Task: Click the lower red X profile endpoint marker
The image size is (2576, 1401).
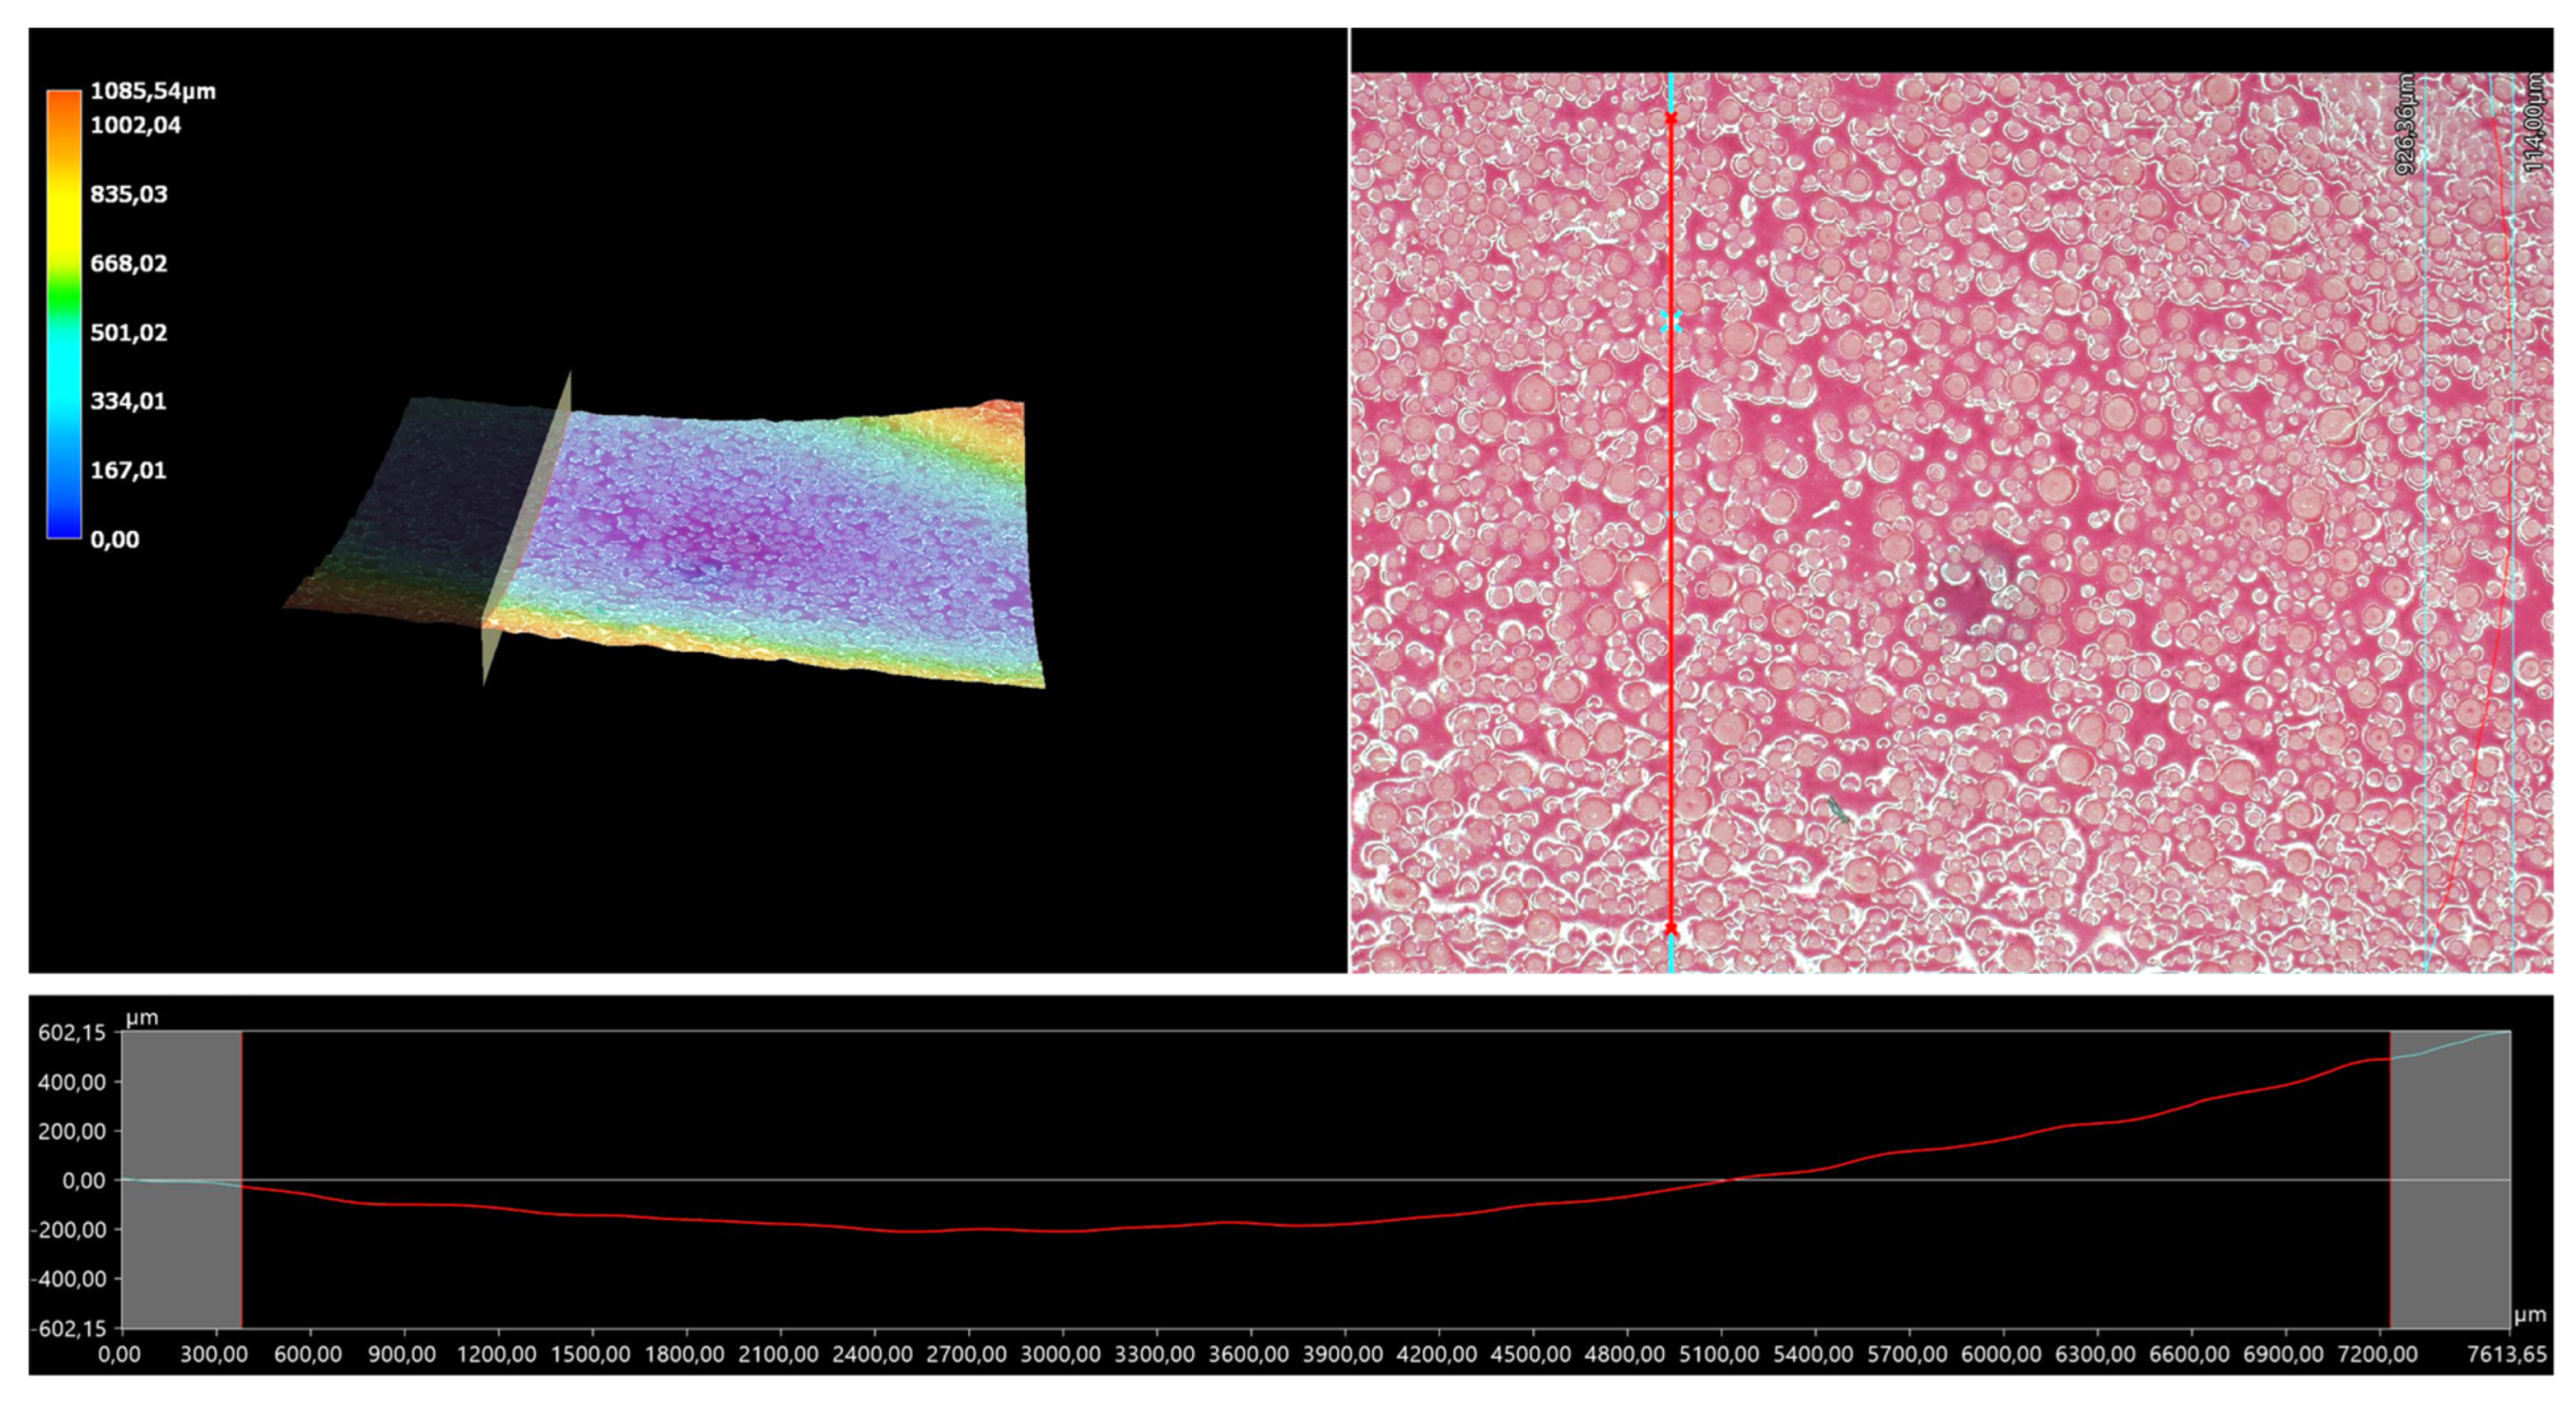Action: (1671, 928)
